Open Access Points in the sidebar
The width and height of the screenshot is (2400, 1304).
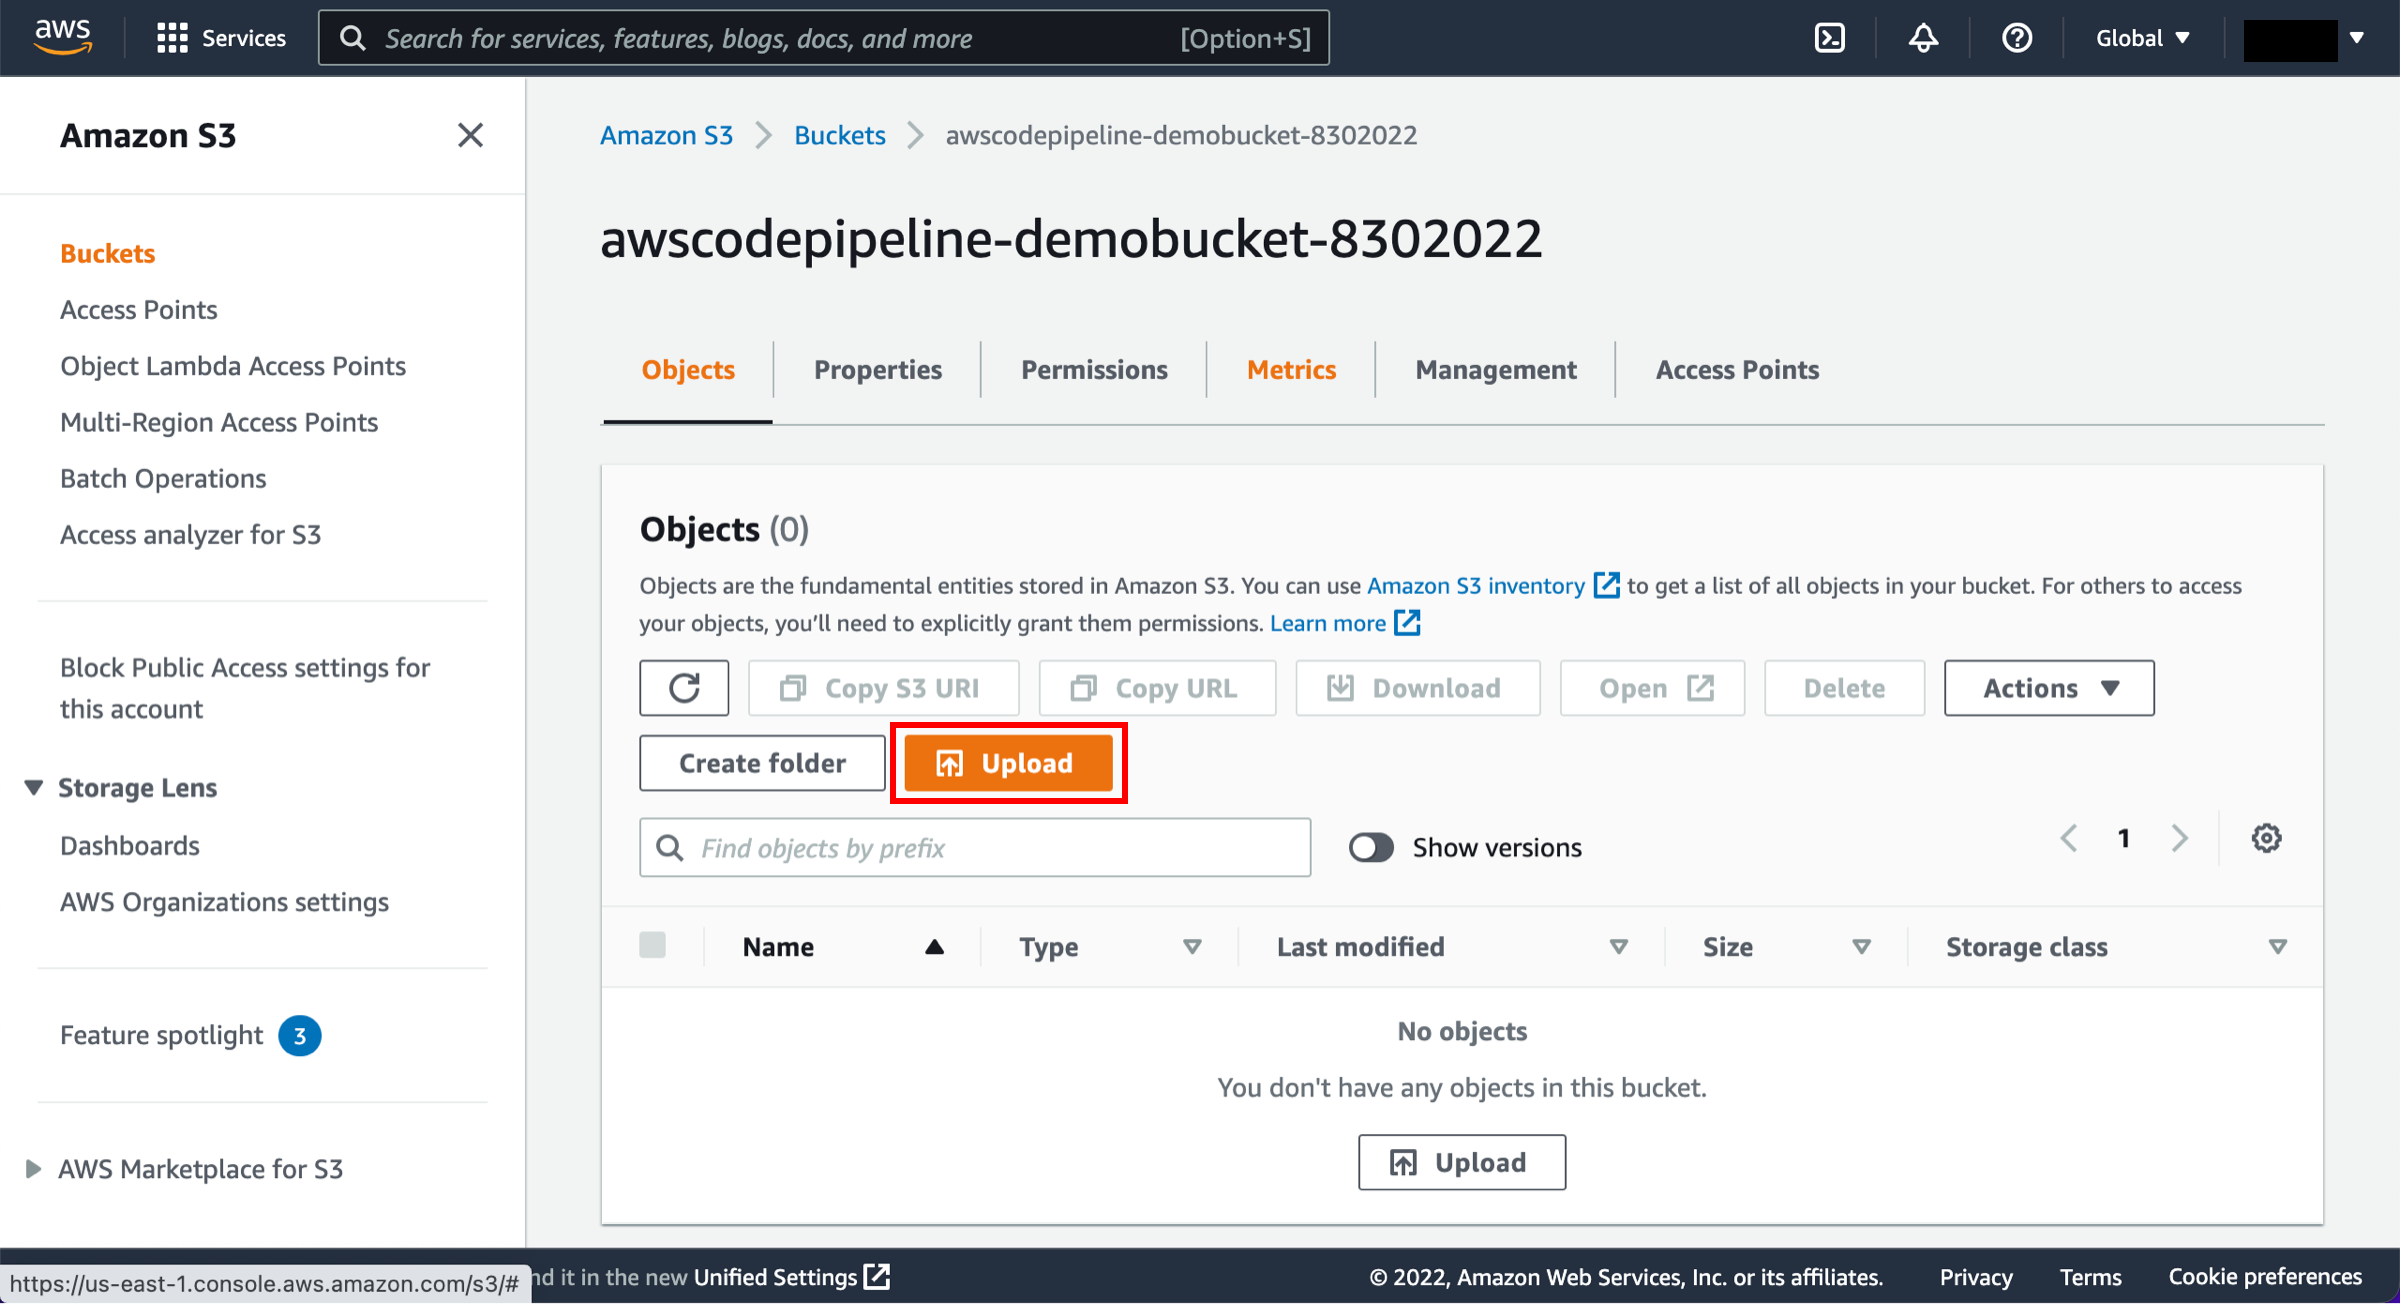[138, 310]
